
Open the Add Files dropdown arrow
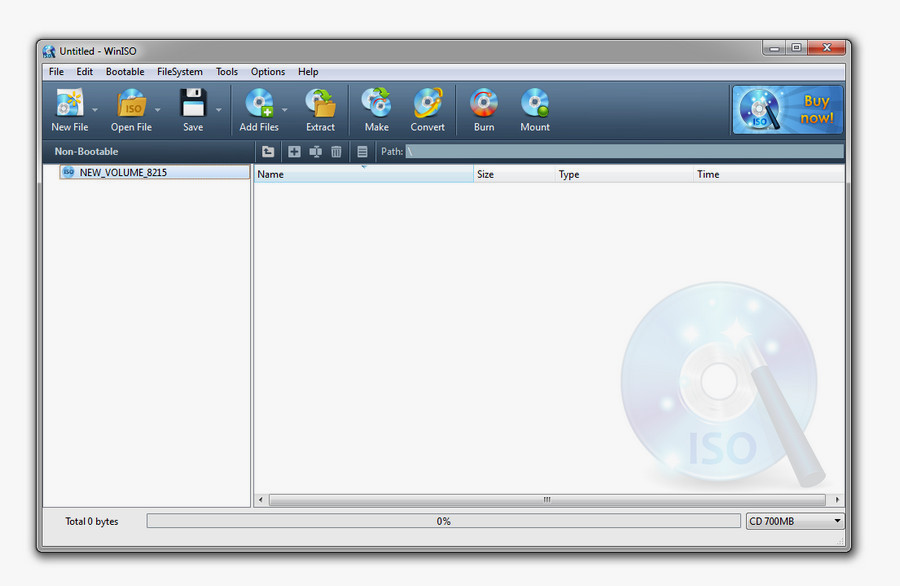pyautogui.click(x=285, y=110)
